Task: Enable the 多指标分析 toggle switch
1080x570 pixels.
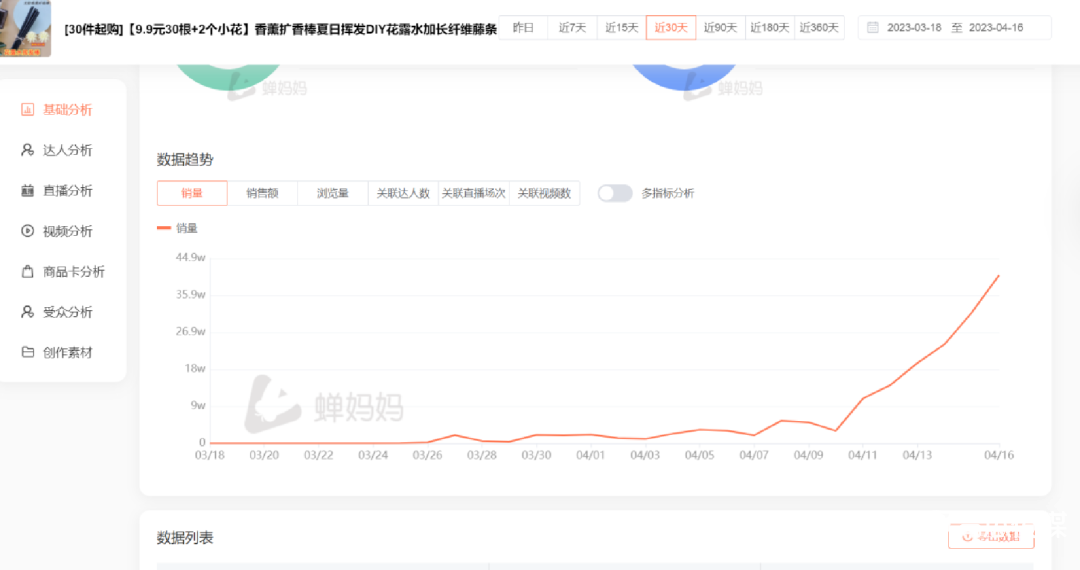Action: click(614, 193)
